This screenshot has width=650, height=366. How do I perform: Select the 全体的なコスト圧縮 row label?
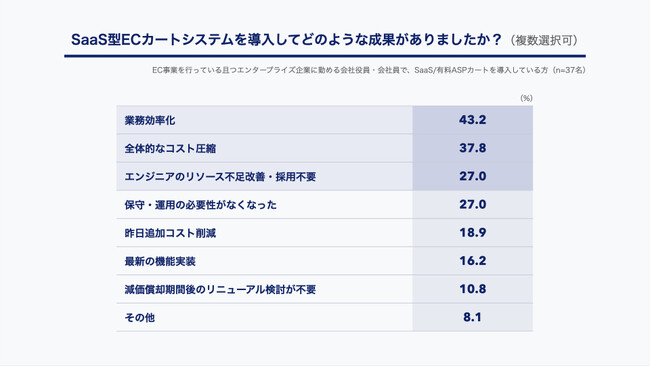(x=170, y=149)
